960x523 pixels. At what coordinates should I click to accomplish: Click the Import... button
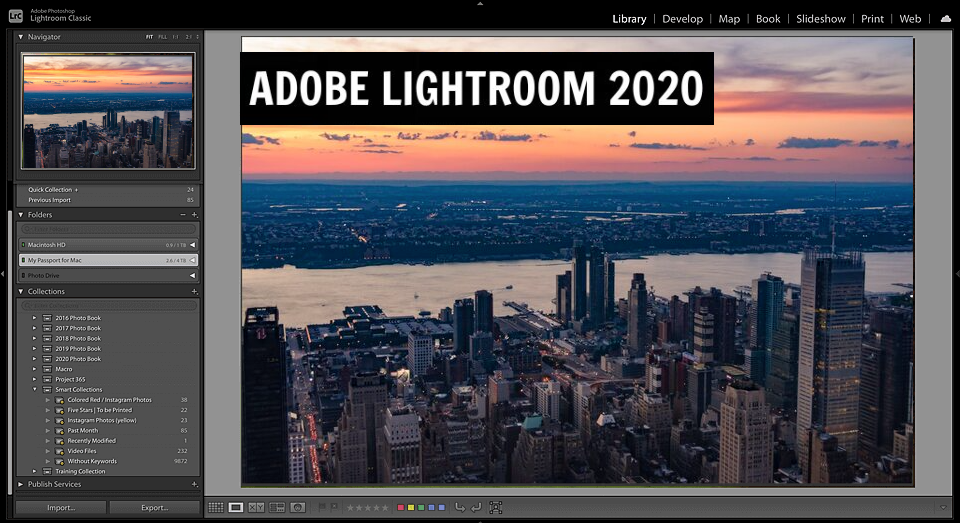pos(61,508)
